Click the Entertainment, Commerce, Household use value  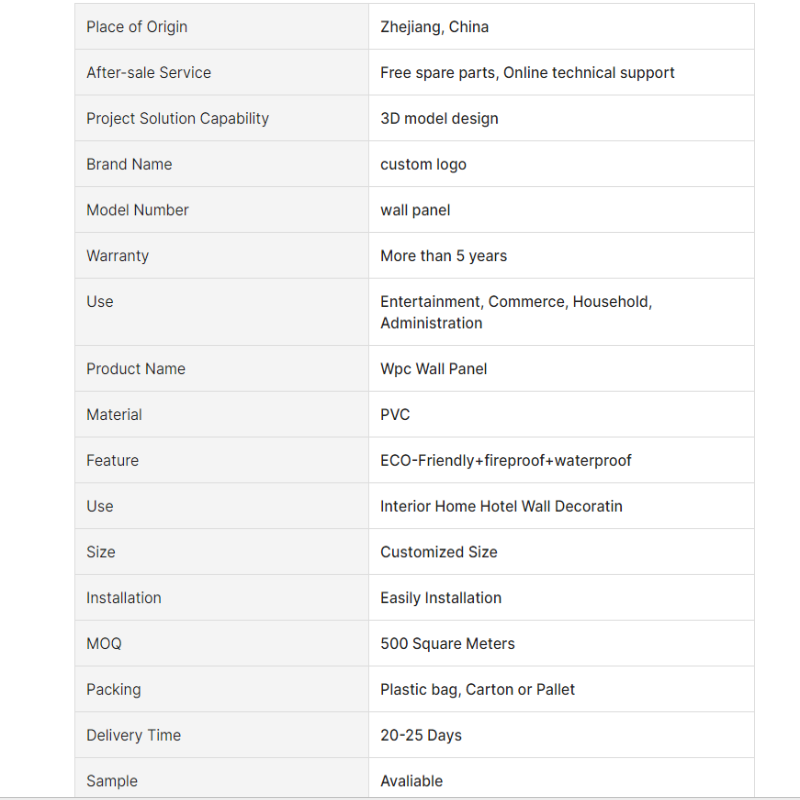(516, 312)
